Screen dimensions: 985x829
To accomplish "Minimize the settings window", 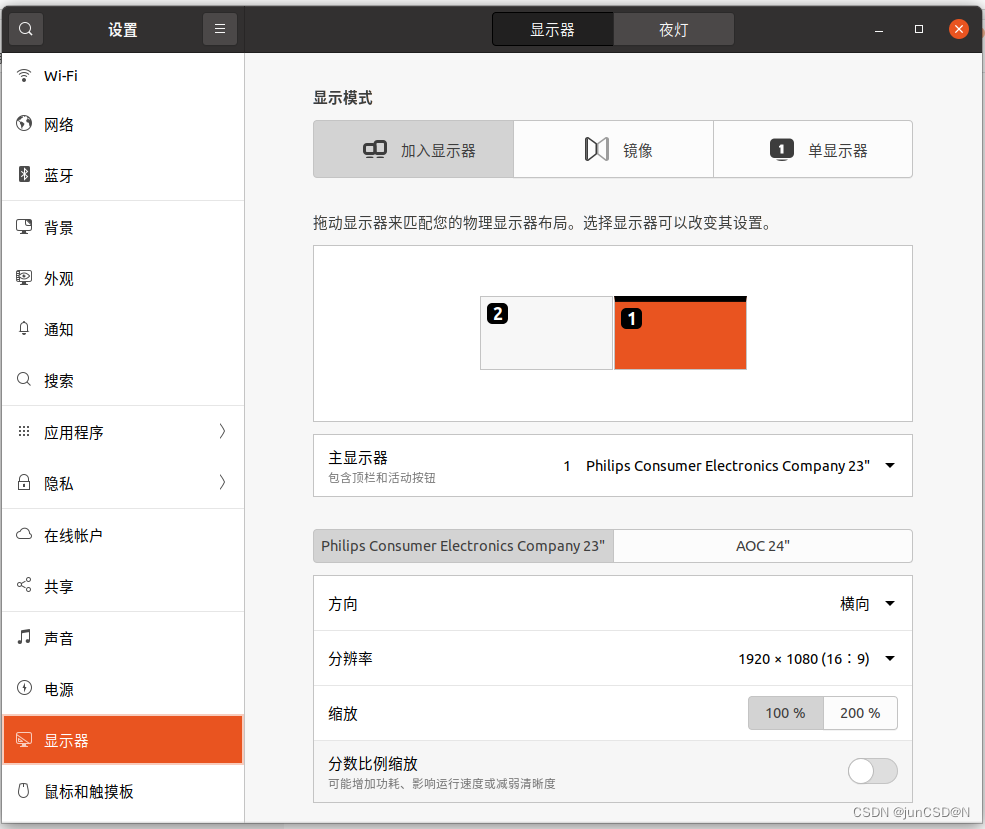I will 879,30.
